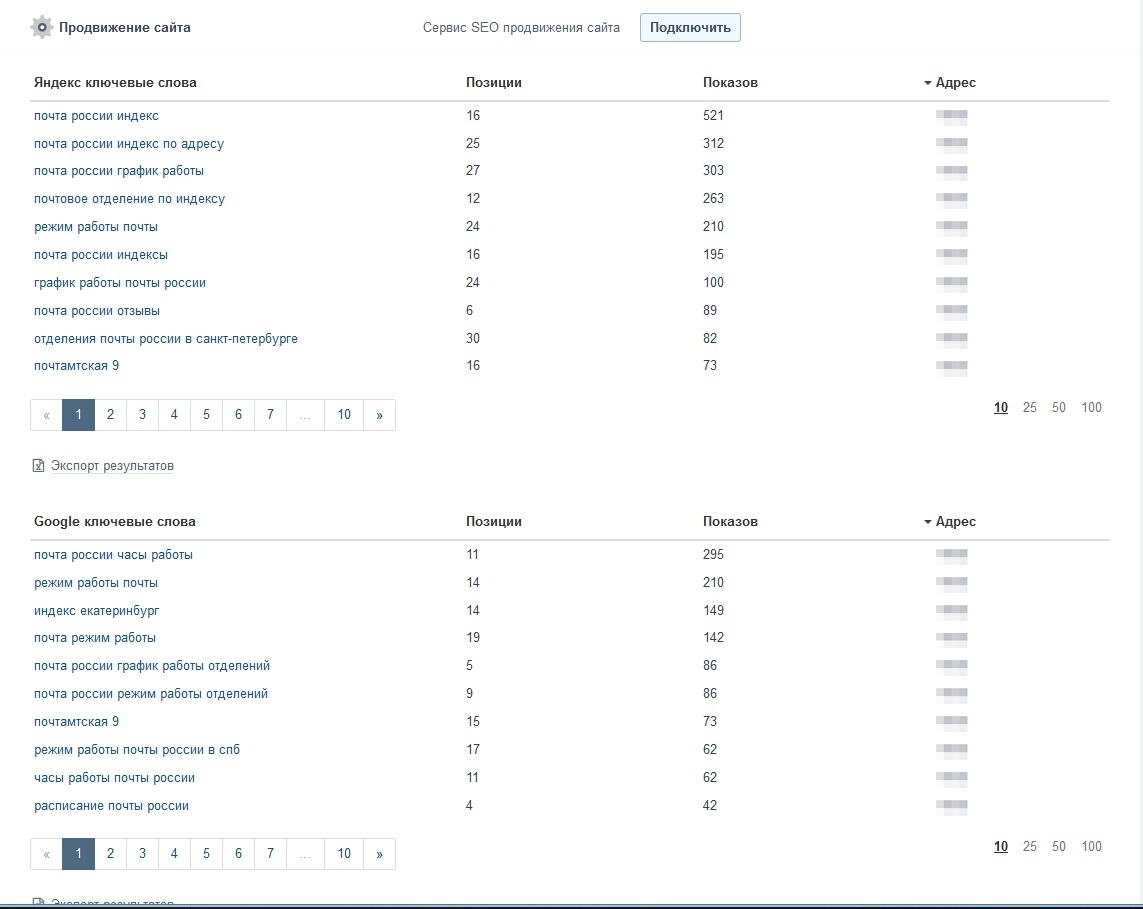Click Экспорт результатов link under Yandex table
Viewport: 1143px width, 909px height.
[112, 466]
